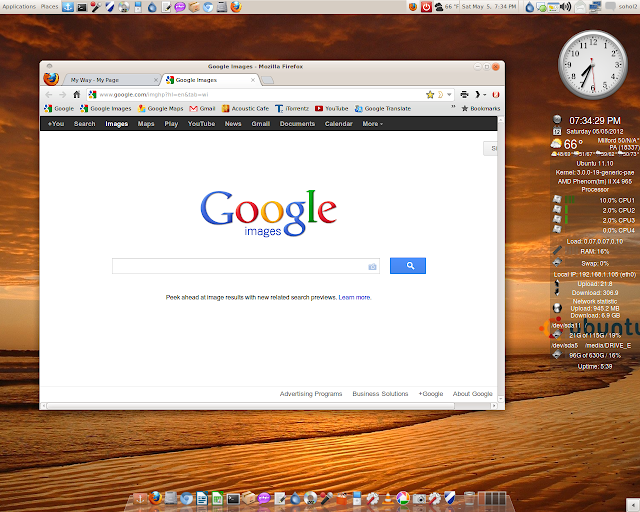Screen dimensions: 640x512
Task: Open the iTorrentz bookmark
Action: click(x=292, y=109)
